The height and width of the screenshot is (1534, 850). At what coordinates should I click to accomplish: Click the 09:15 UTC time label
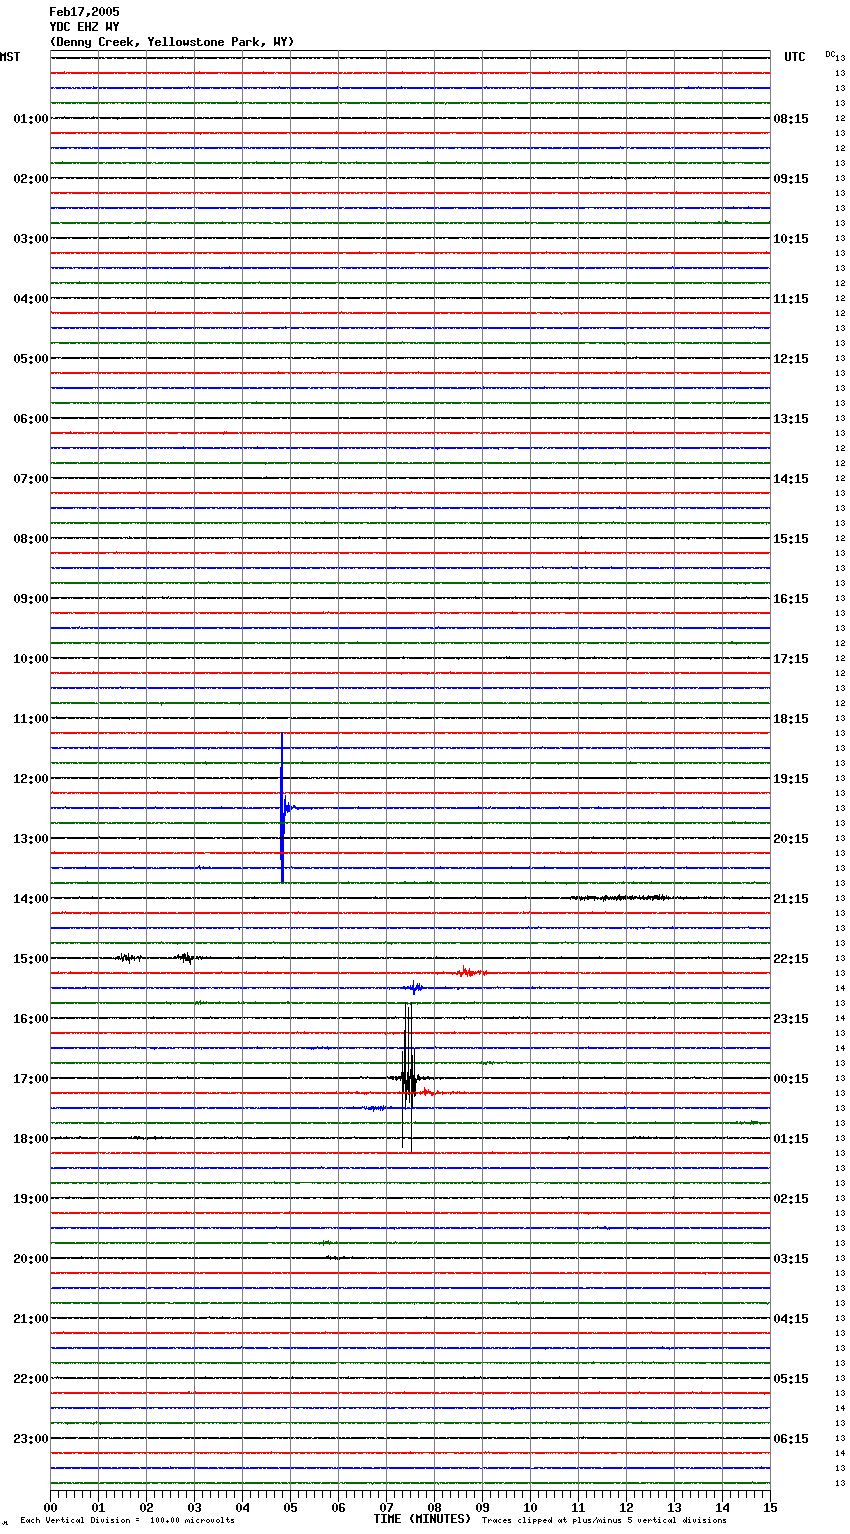tap(791, 179)
